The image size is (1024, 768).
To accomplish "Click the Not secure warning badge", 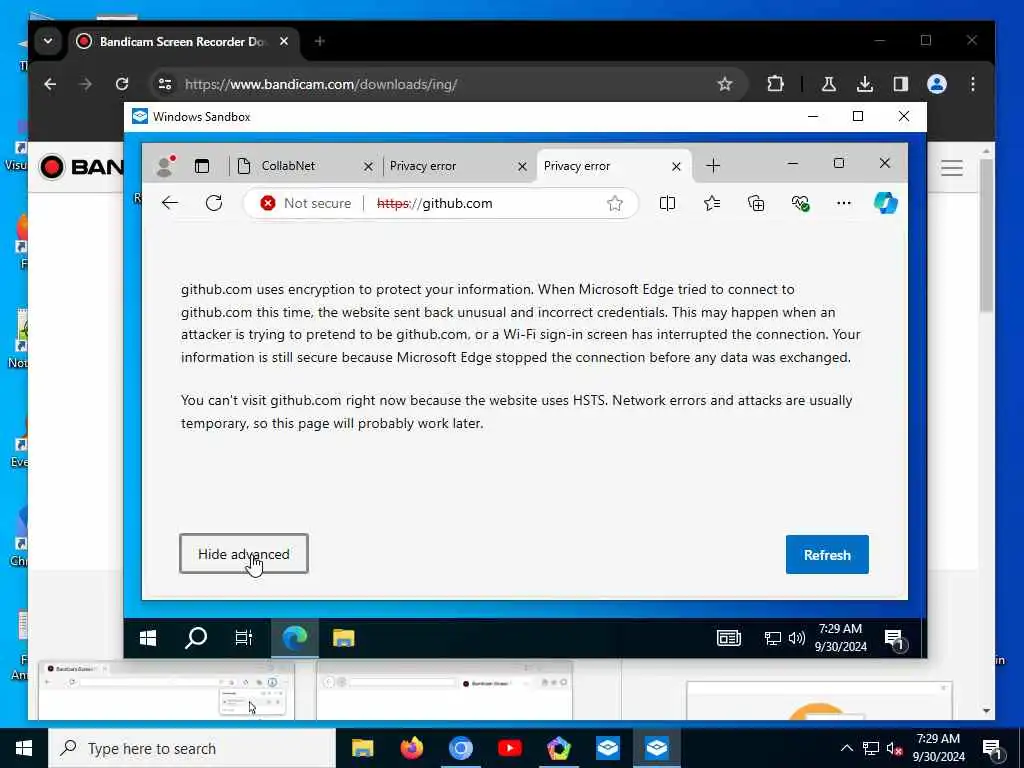I will click(306, 203).
